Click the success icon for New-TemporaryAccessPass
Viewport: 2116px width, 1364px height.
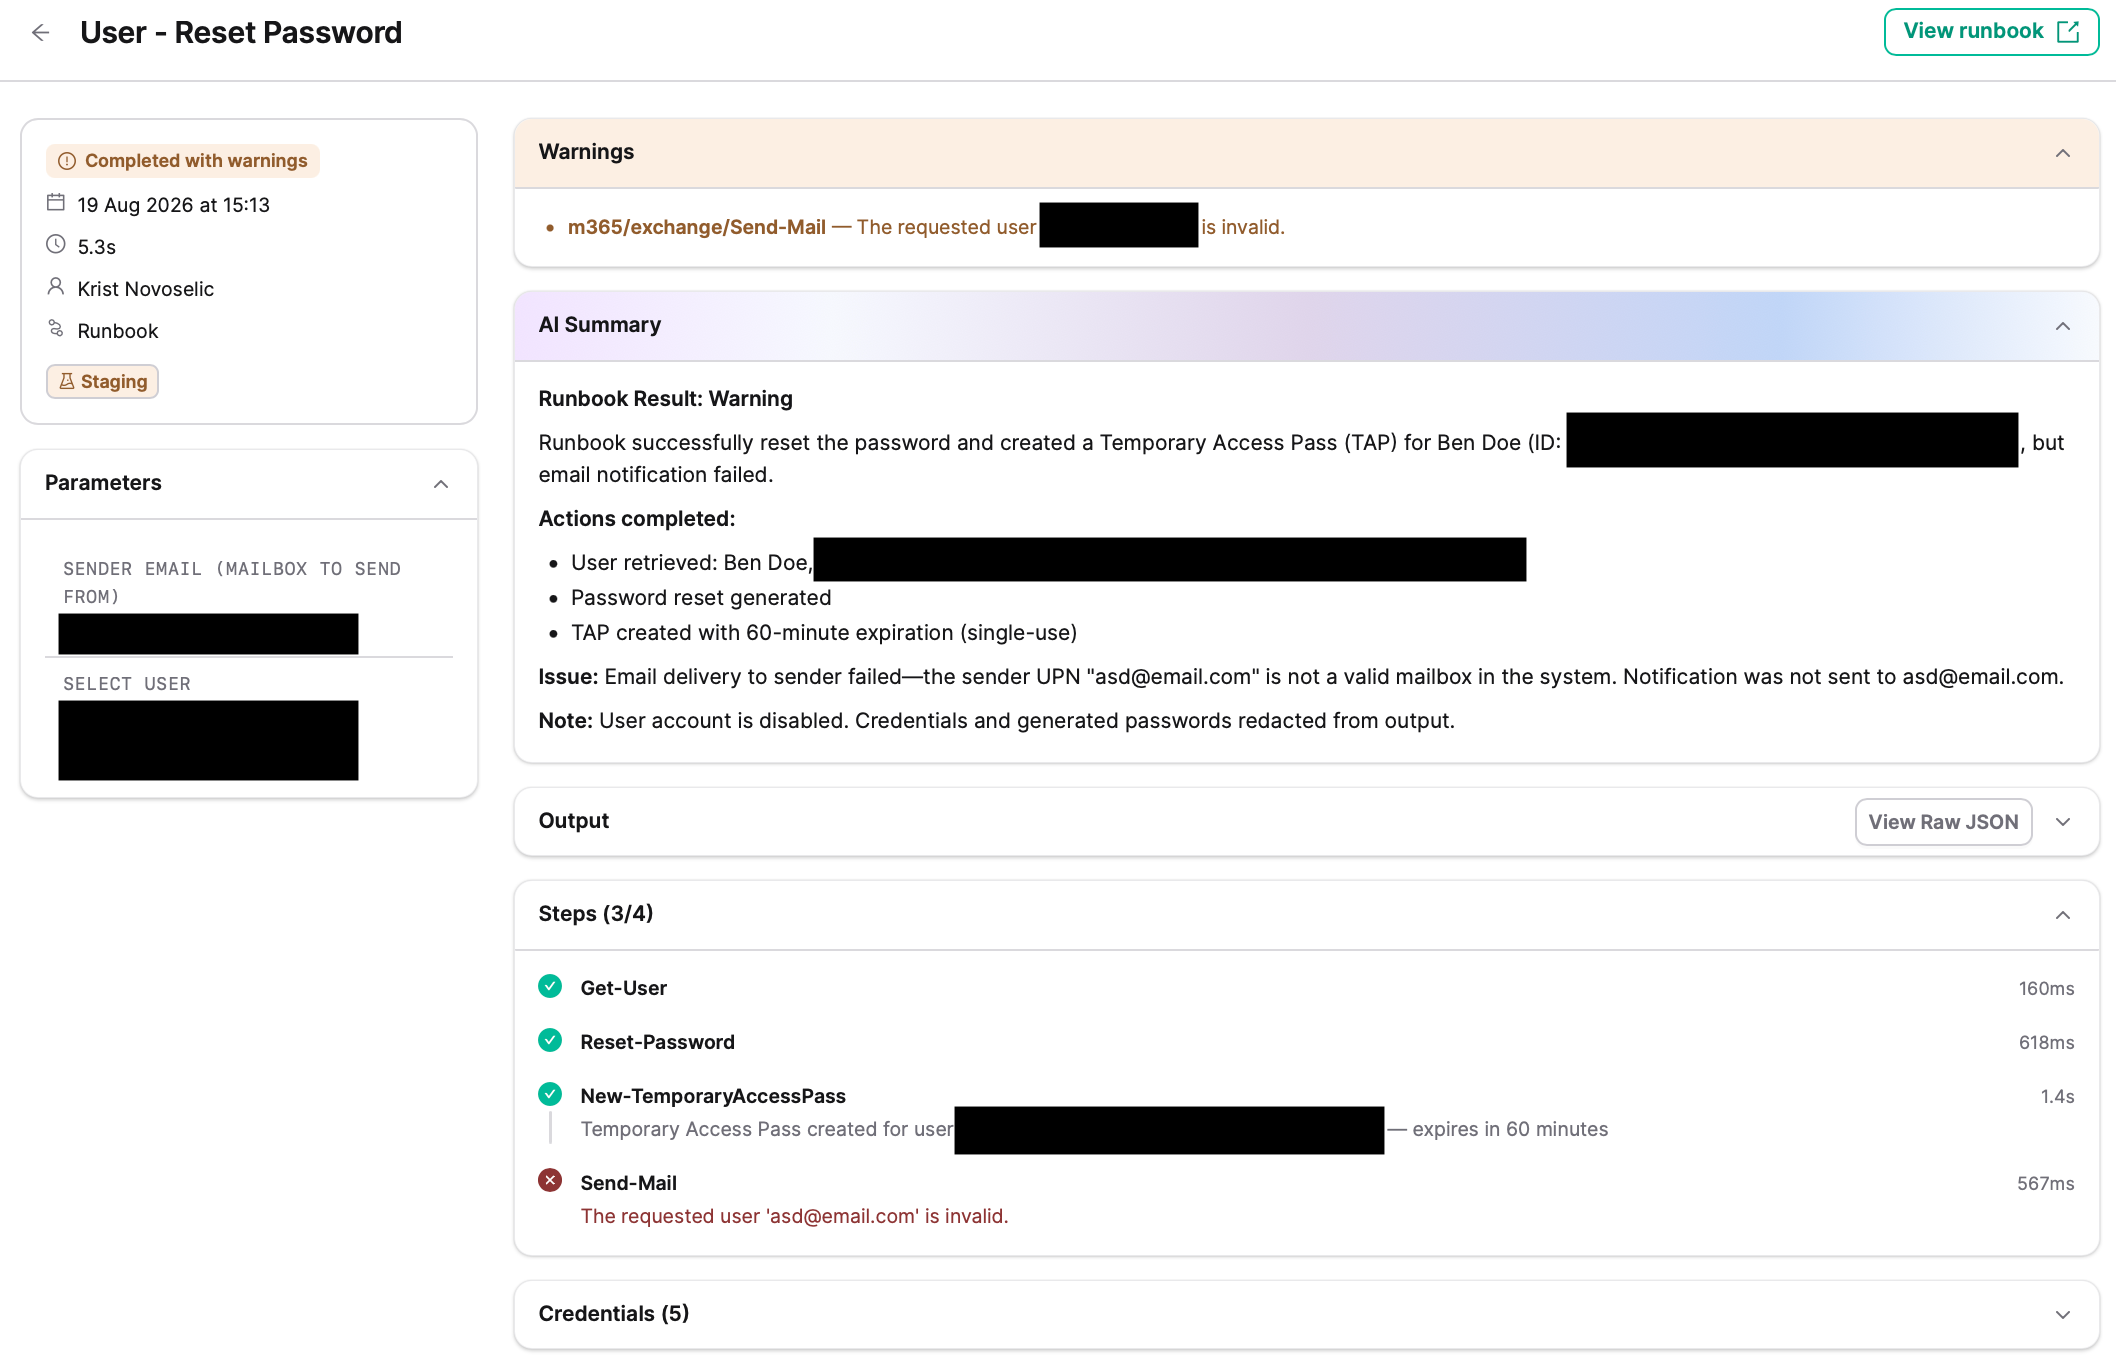click(550, 1095)
